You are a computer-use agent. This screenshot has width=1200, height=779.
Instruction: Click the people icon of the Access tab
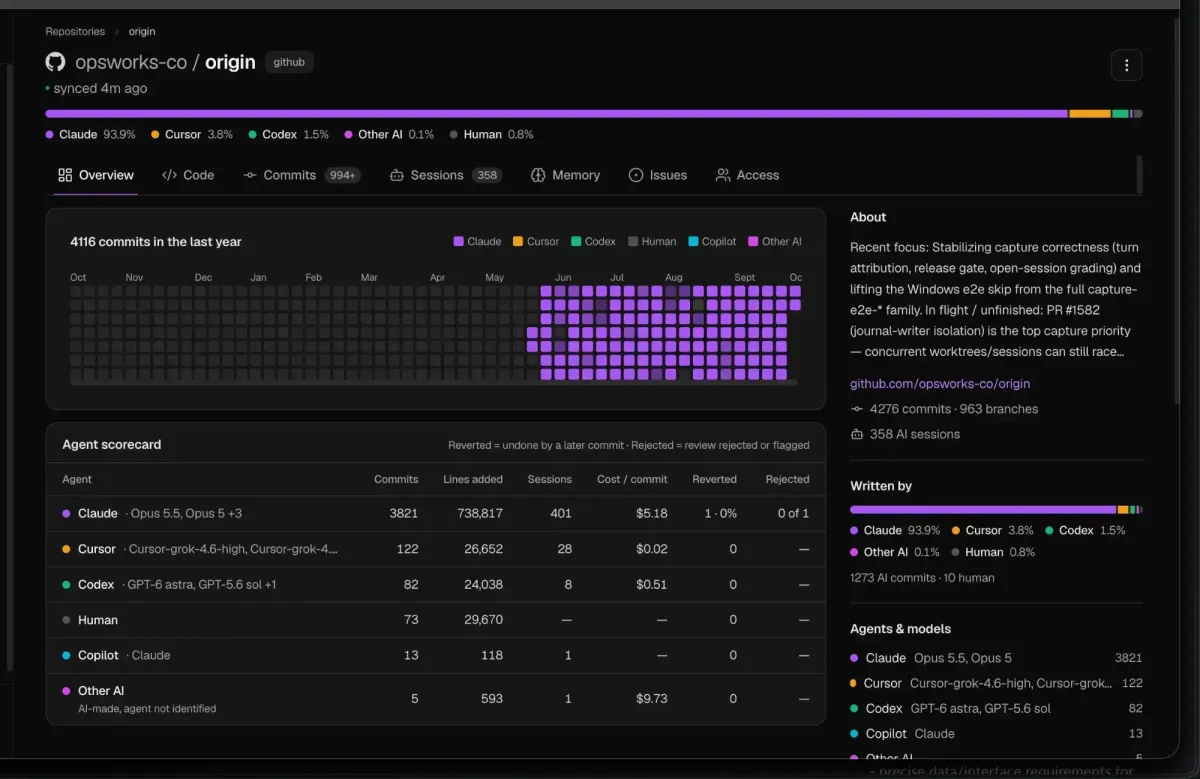point(723,175)
